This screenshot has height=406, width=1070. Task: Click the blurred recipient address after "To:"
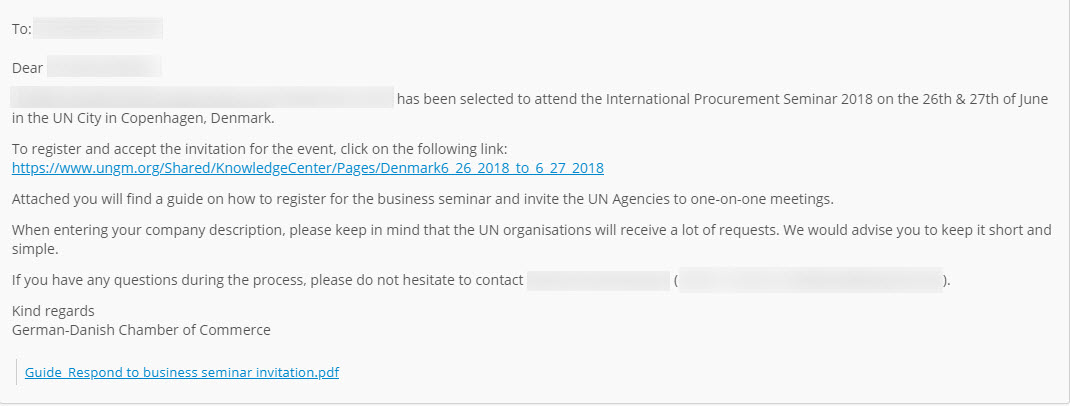98,29
